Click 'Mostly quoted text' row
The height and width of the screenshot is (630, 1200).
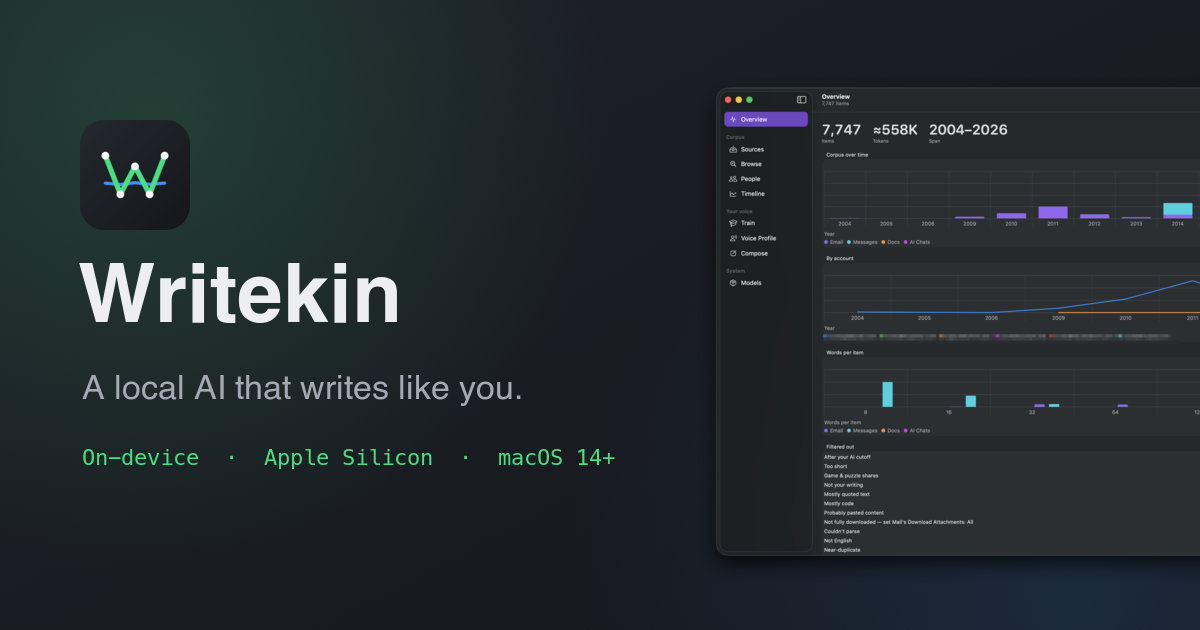point(847,494)
